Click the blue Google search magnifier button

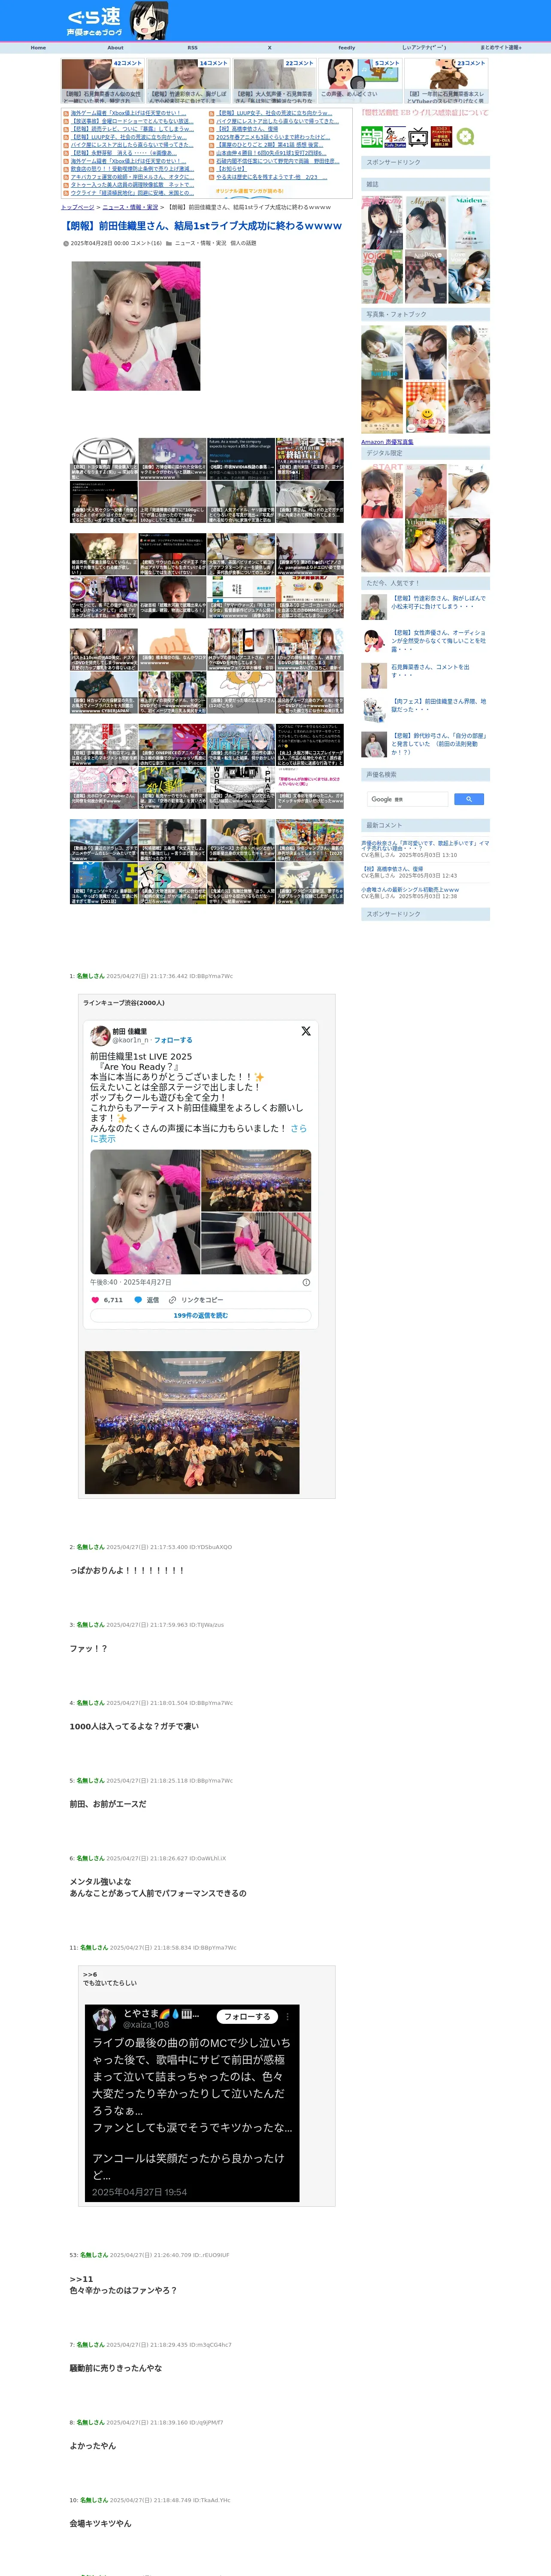coord(469,799)
